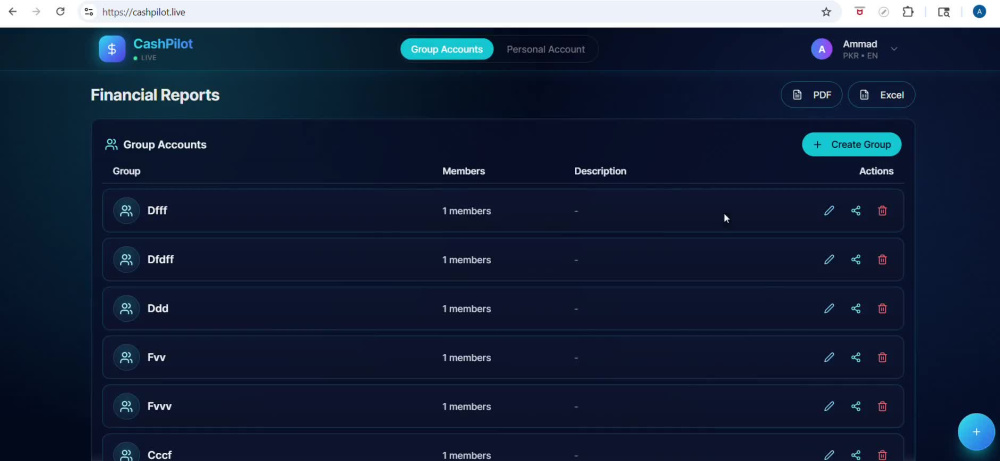Share the Ddd group
Screen dimensions: 1000x461
856,309
